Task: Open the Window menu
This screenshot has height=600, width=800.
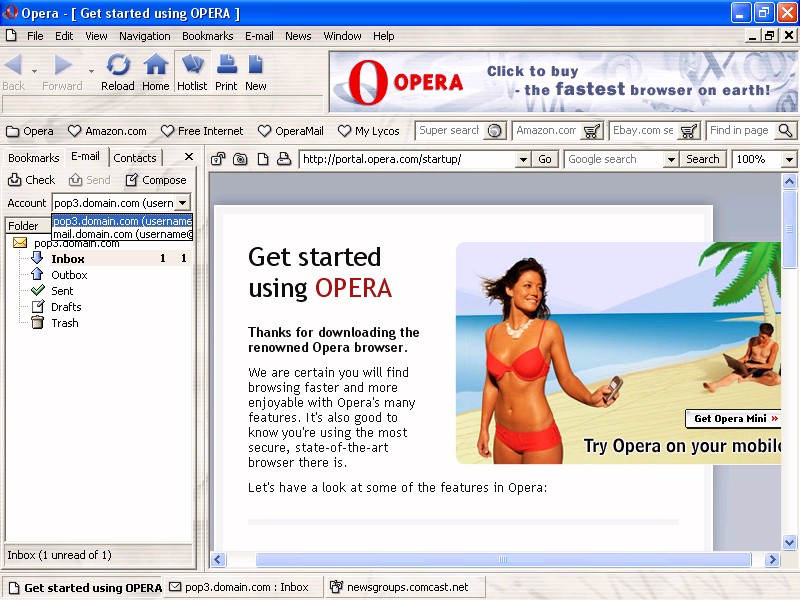Action: 342,36
